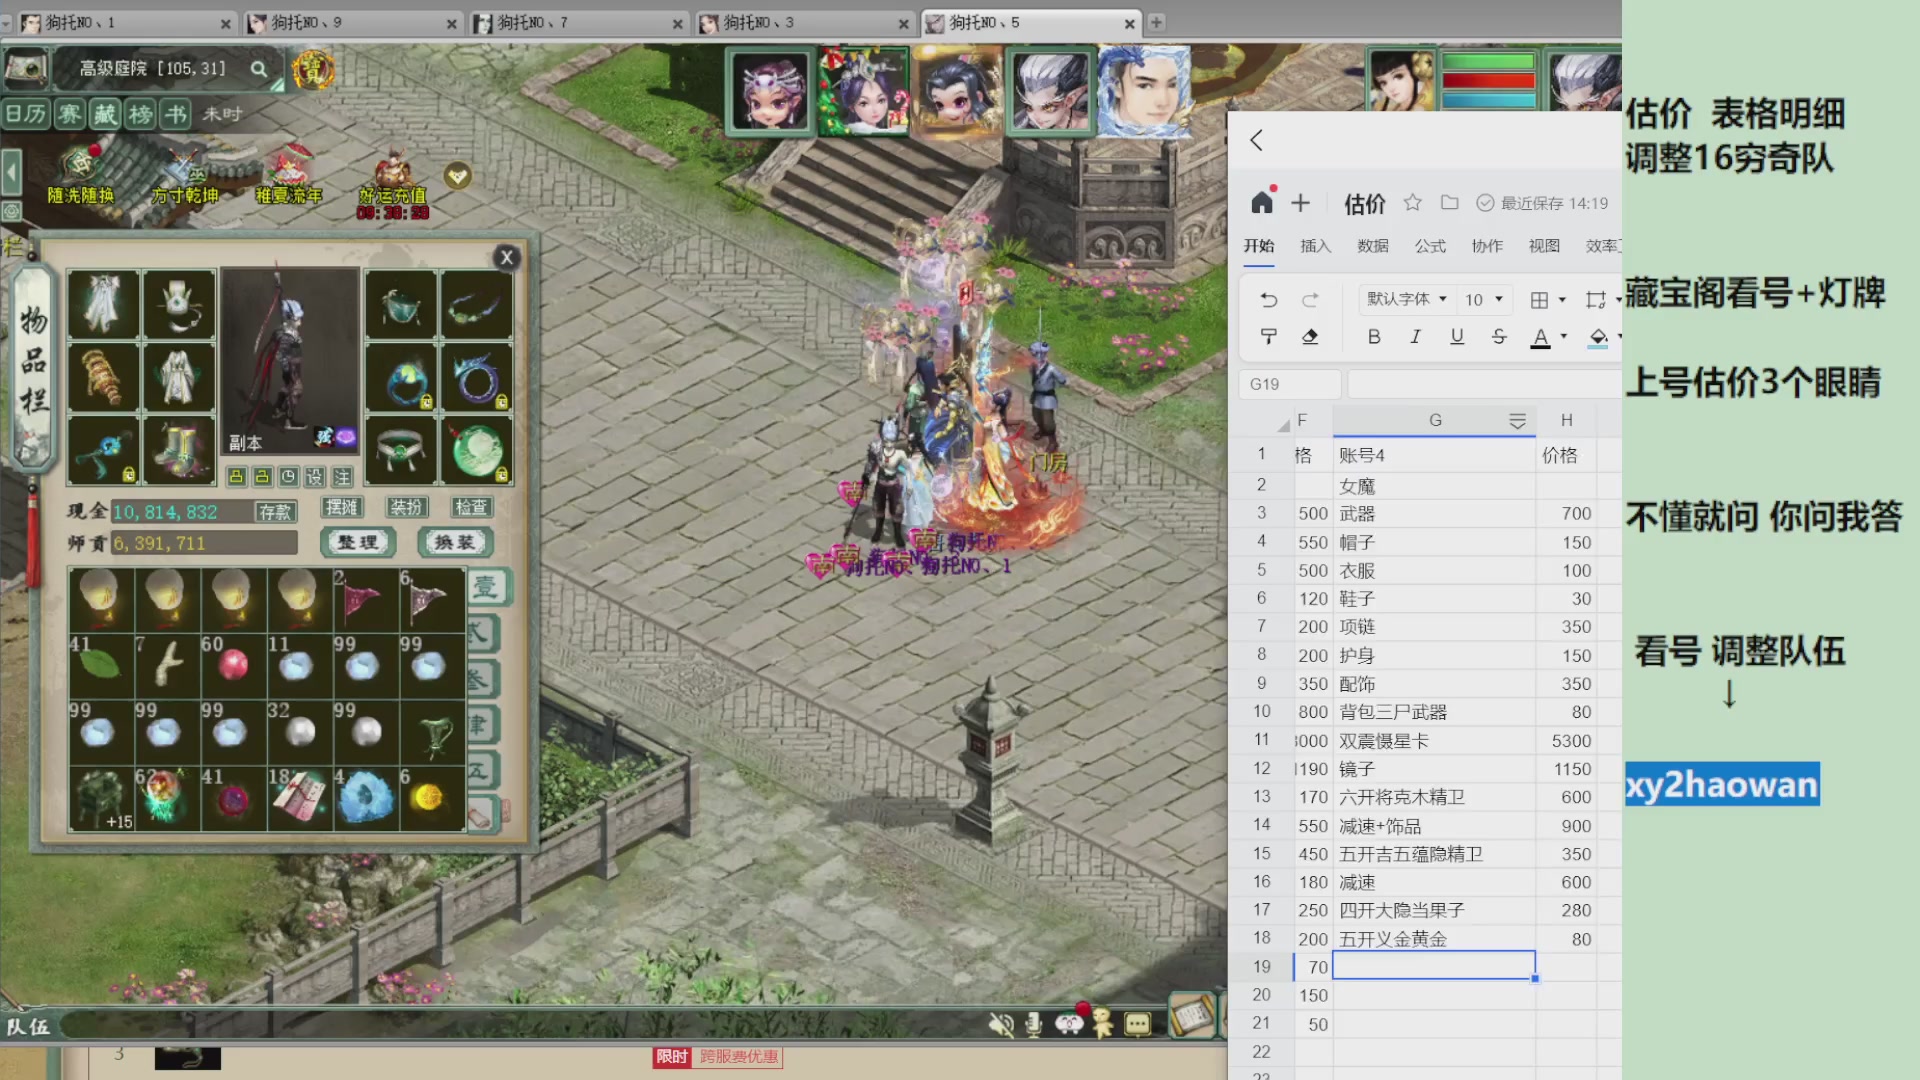Switch to browser tab 狗托NO、1
This screenshot has width=1920, height=1080.
(127, 22)
